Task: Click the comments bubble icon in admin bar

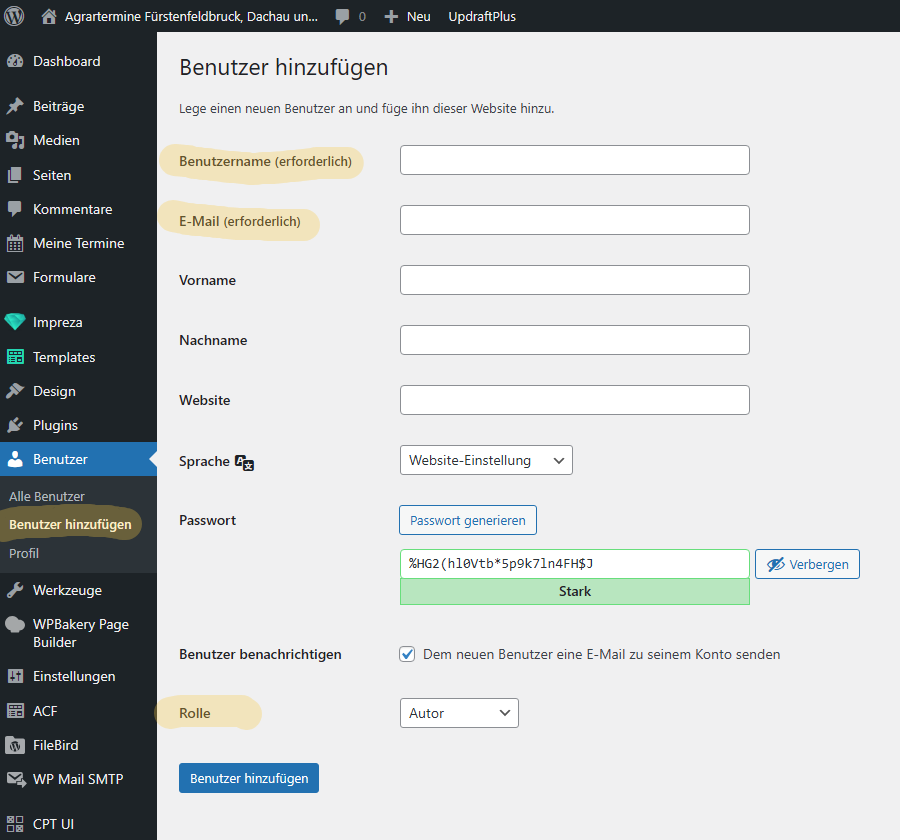Action: 343,16
